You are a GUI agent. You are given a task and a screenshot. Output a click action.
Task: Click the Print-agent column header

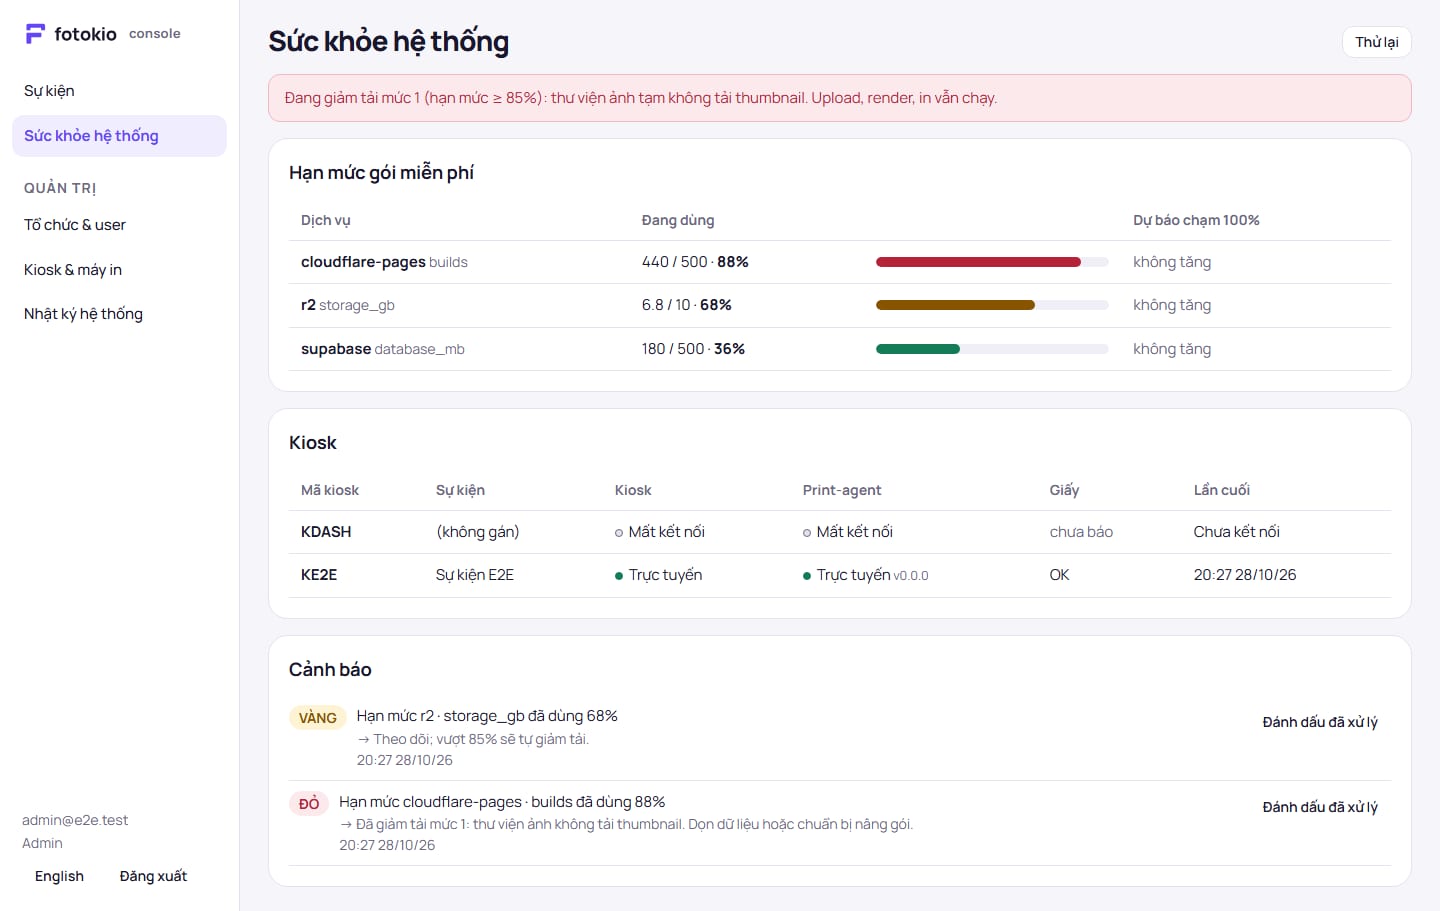coord(842,490)
